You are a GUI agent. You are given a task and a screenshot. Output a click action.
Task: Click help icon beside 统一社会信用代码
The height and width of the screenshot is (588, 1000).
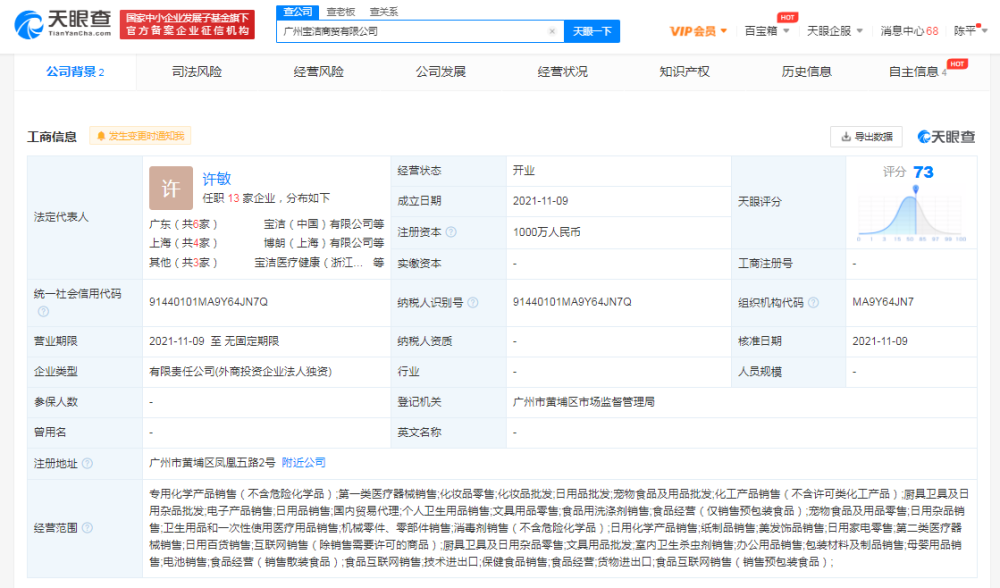point(43,312)
